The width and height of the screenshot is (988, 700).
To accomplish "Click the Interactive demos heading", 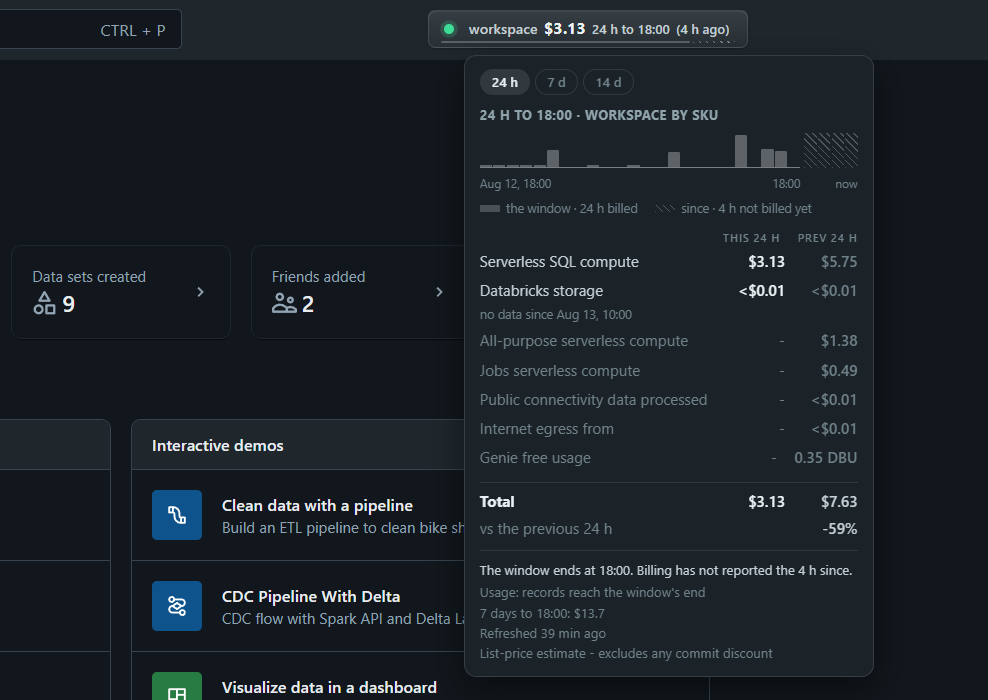I will (x=217, y=445).
